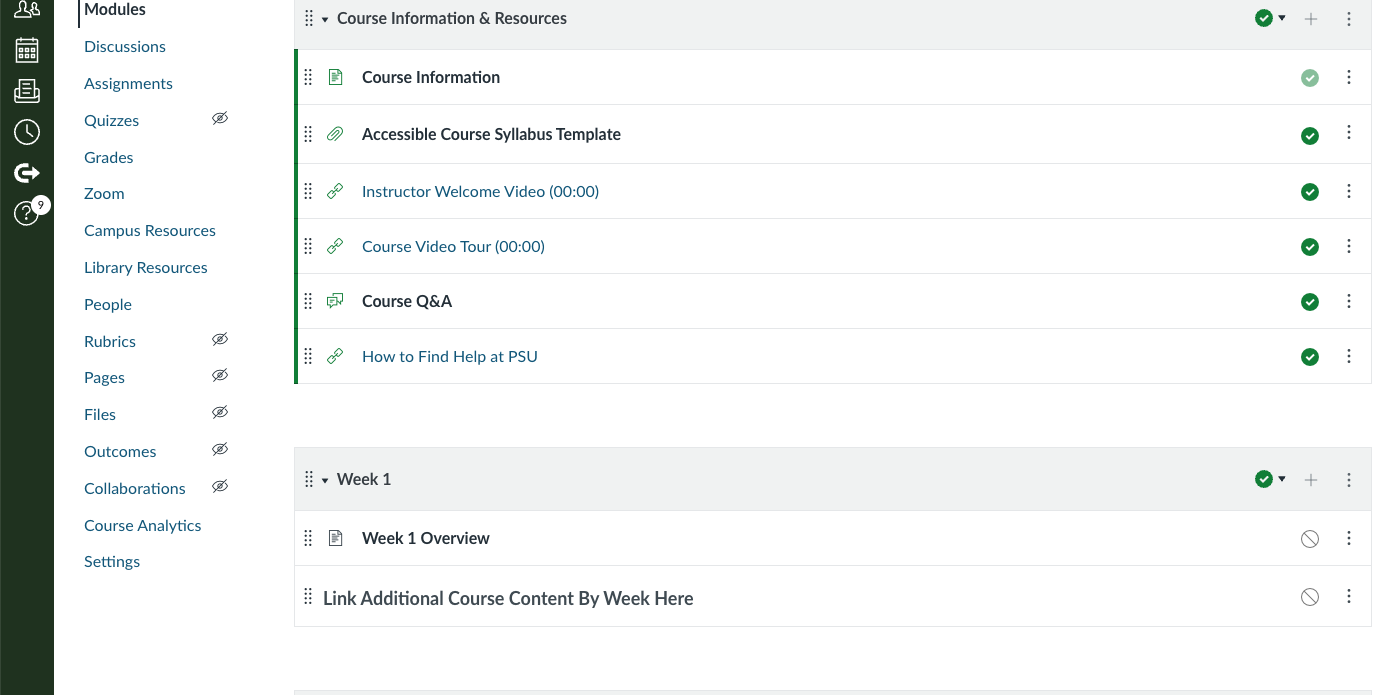
Task: Add item to Week 1 module with plus icon
Action: click(1311, 480)
